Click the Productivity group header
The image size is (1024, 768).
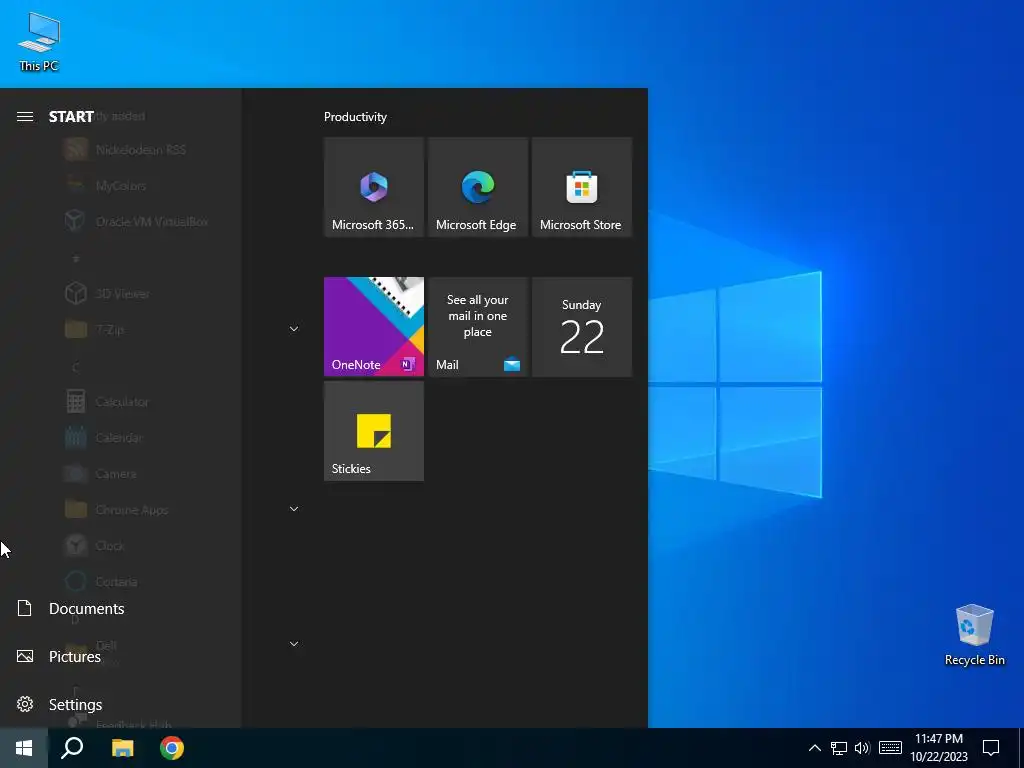355,117
